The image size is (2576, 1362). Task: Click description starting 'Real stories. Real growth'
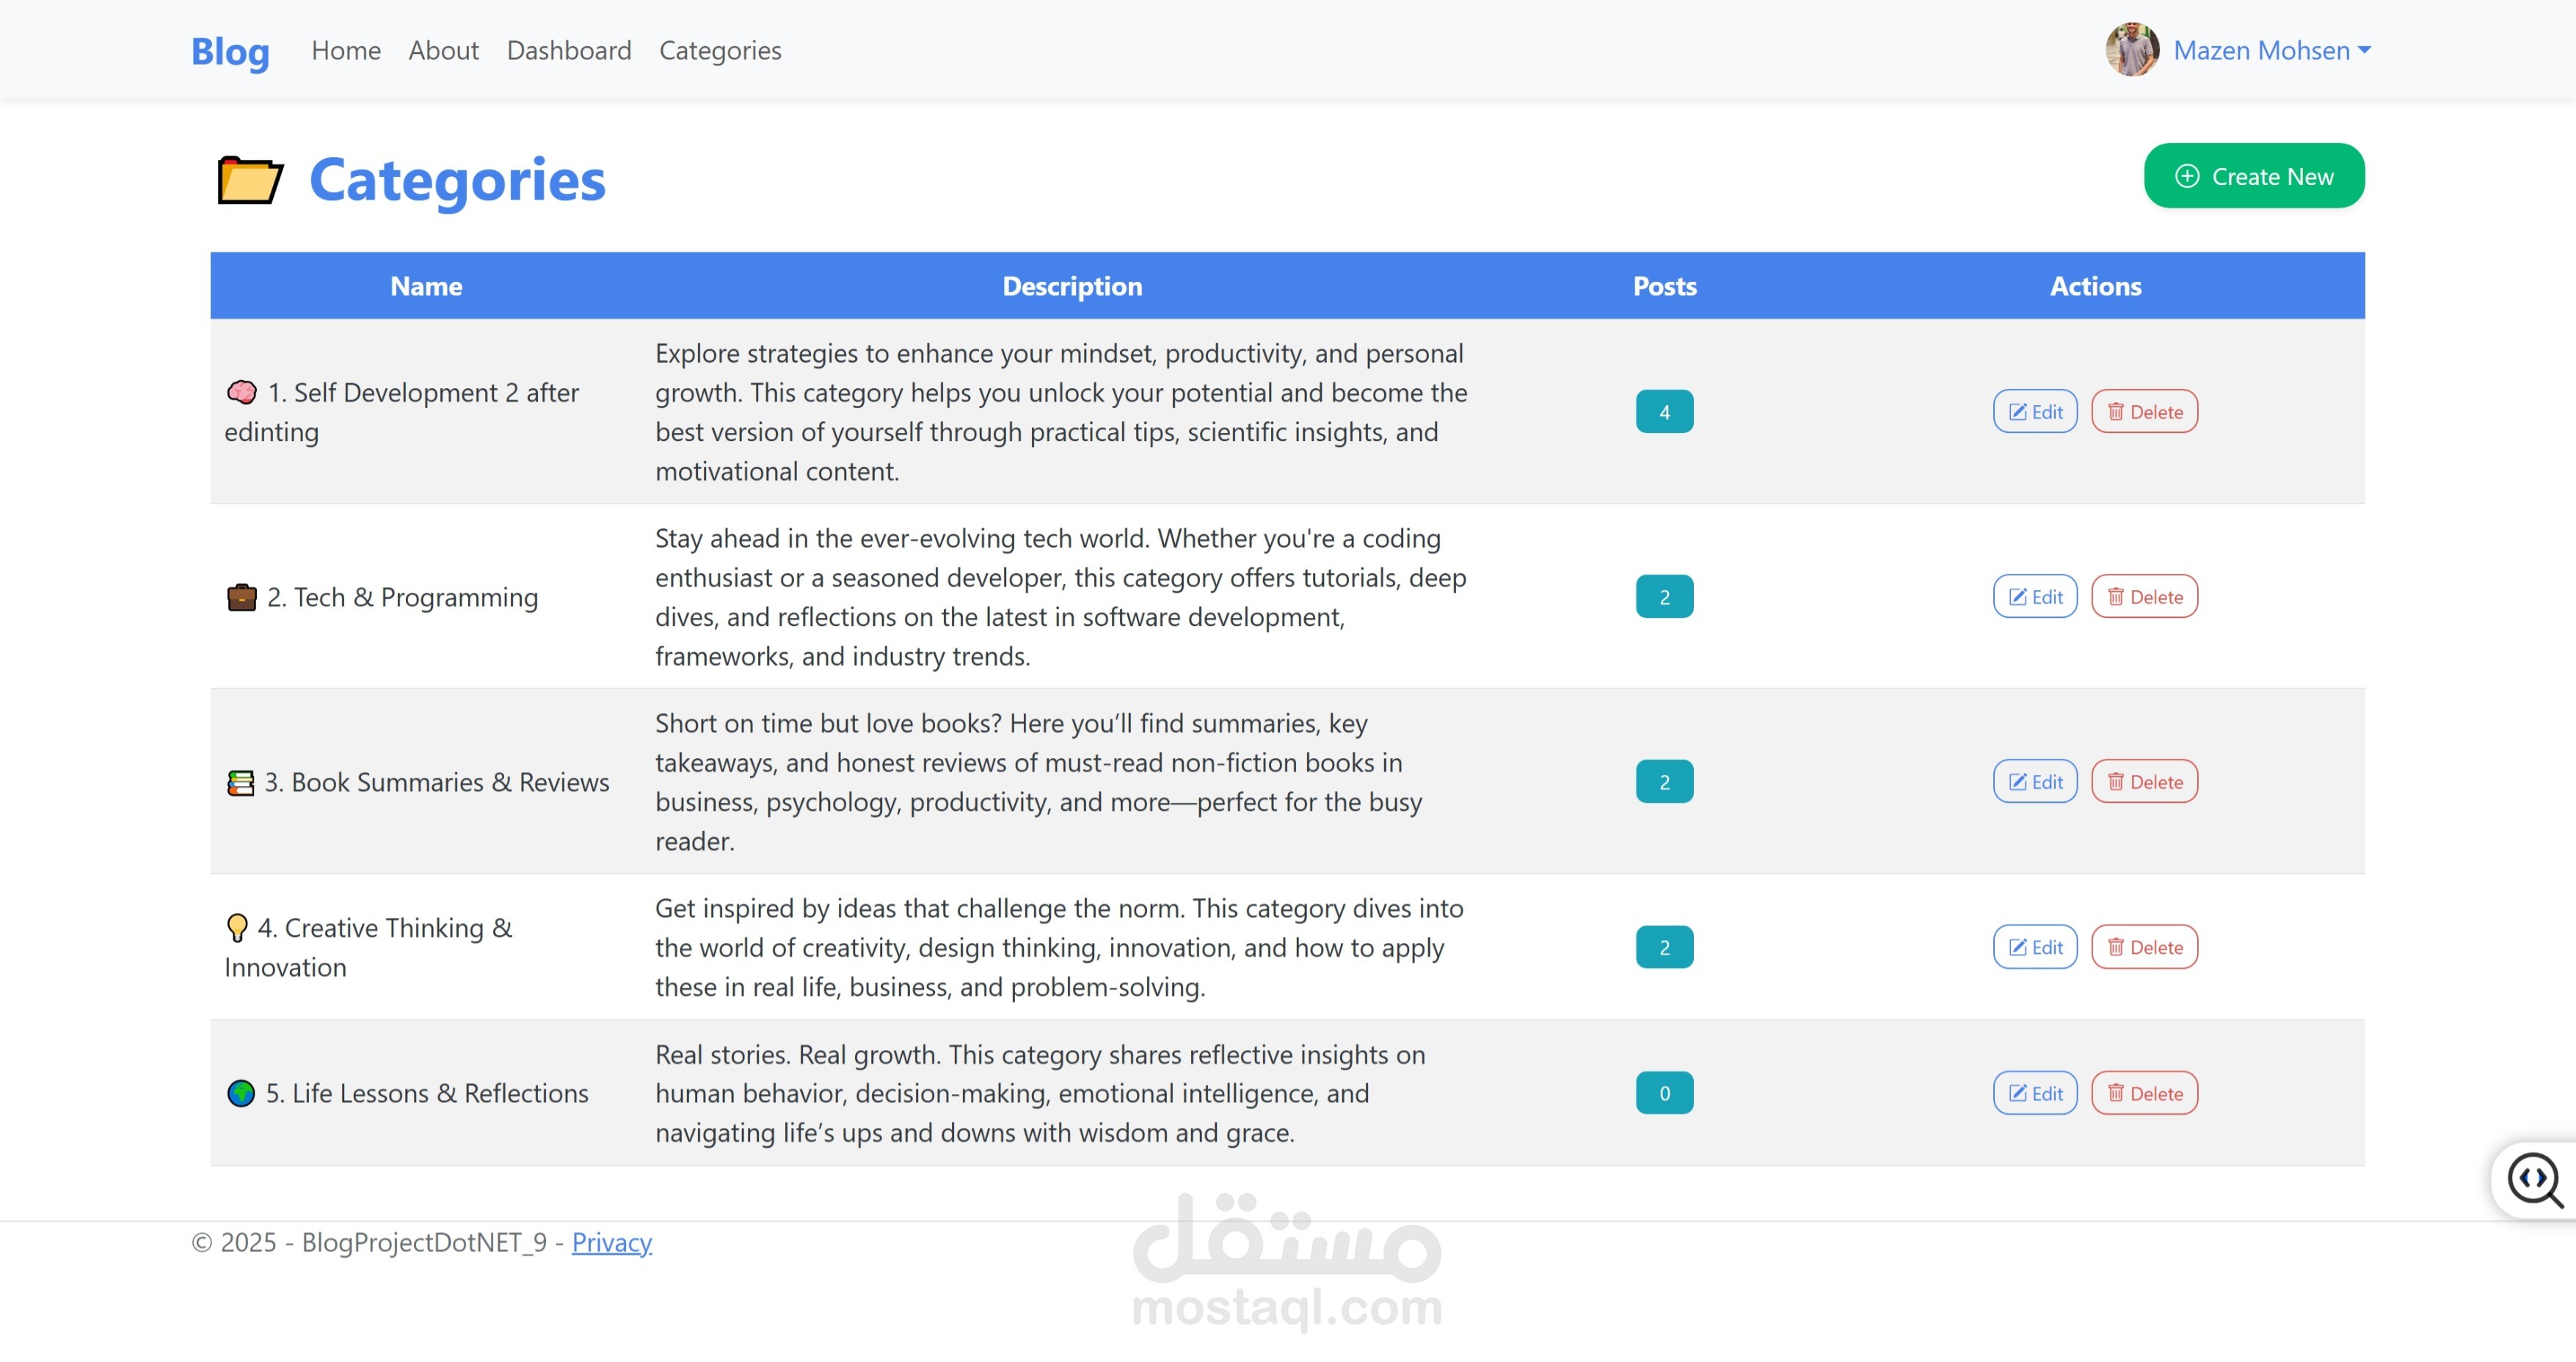click(x=1040, y=1093)
